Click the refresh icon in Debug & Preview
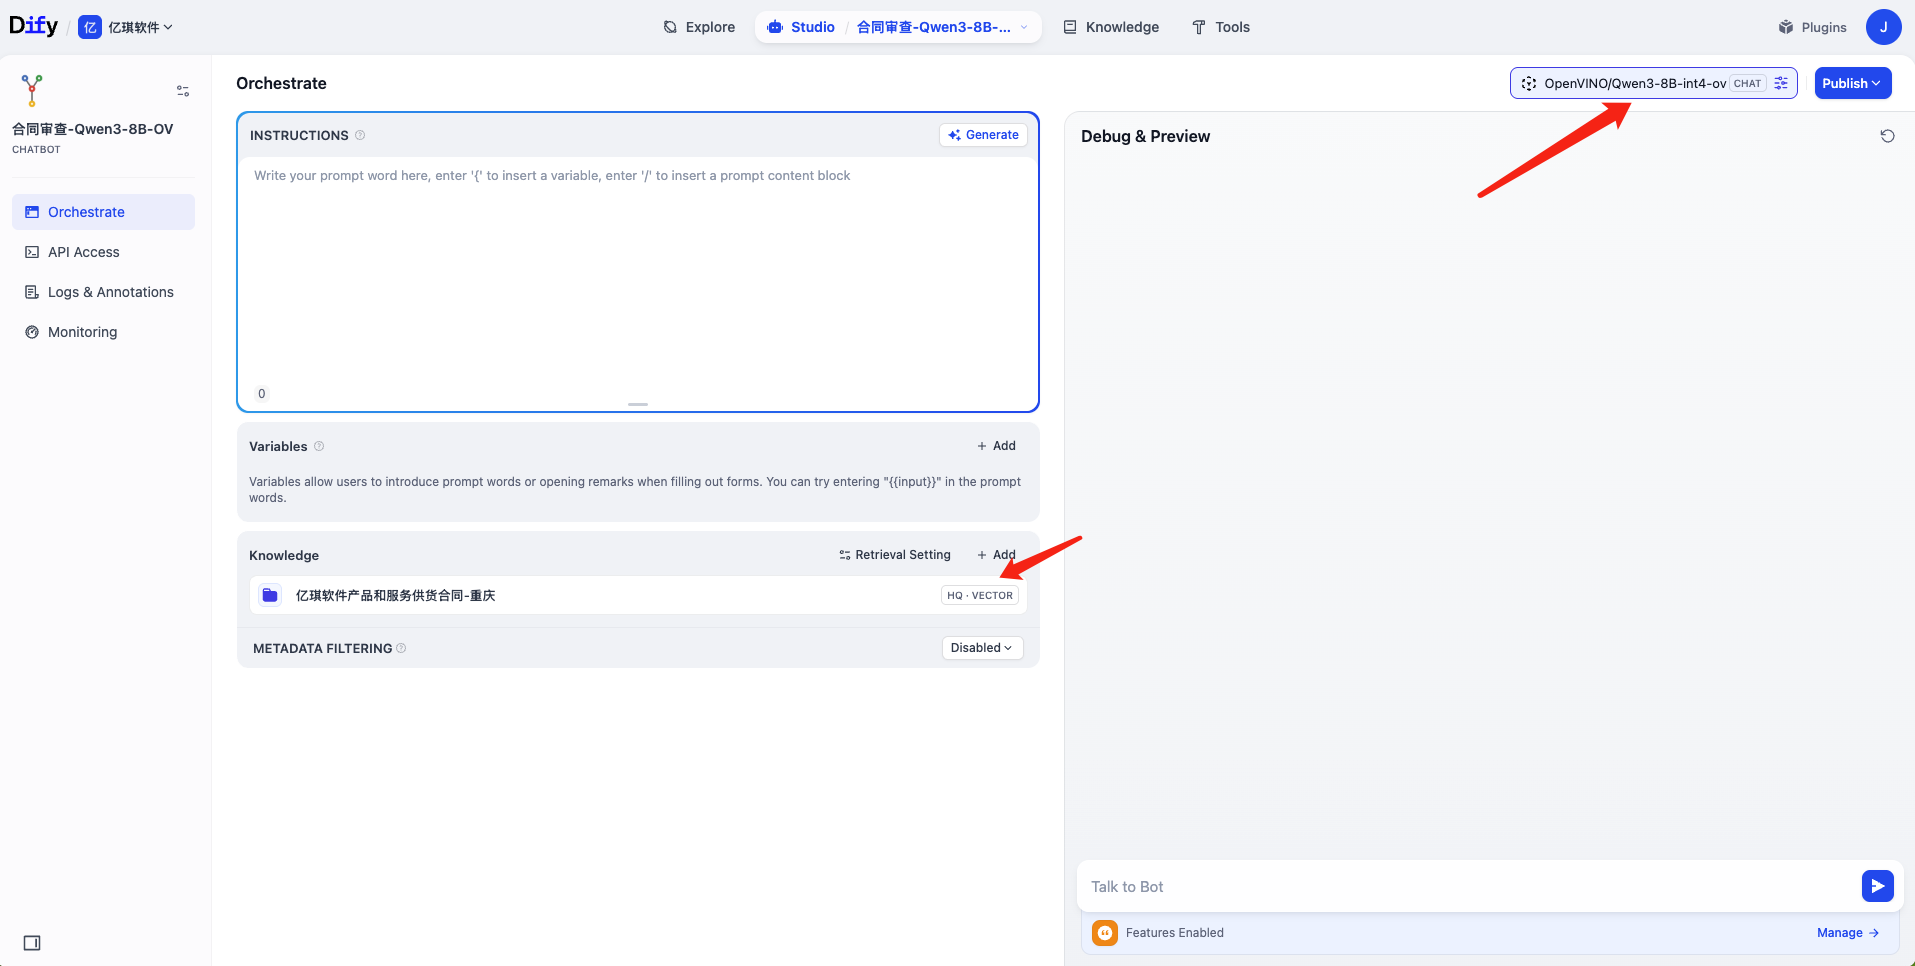 pyautogui.click(x=1887, y=136)
